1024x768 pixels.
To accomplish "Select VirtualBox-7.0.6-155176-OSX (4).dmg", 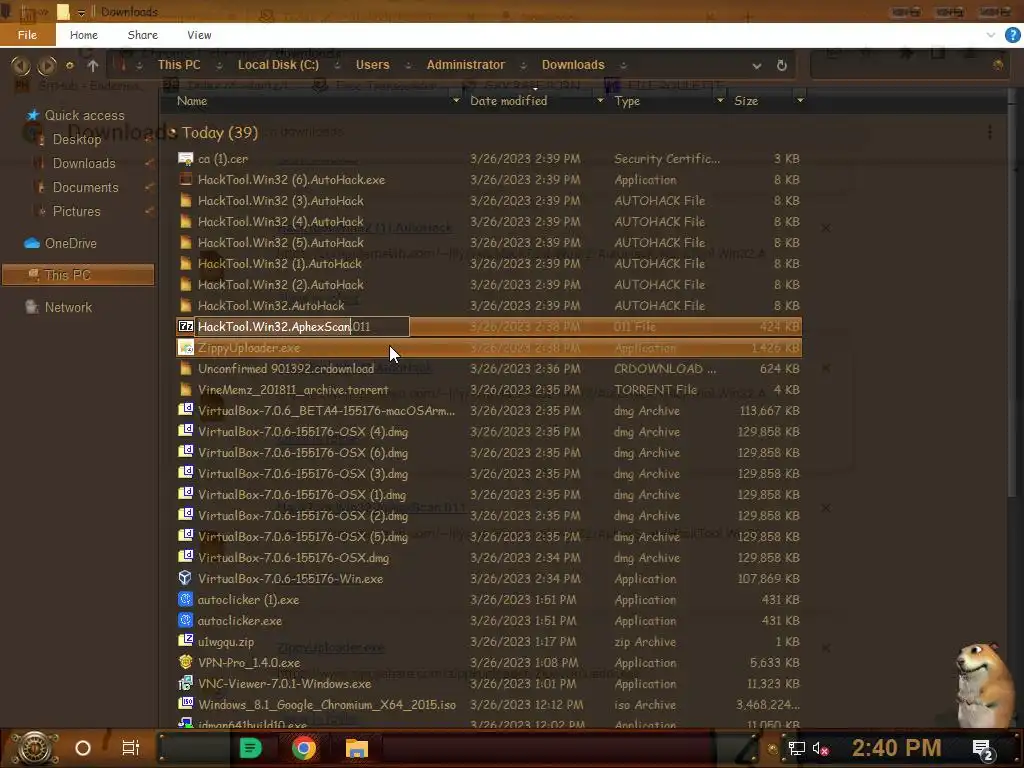I will click(x=303, y=432).
